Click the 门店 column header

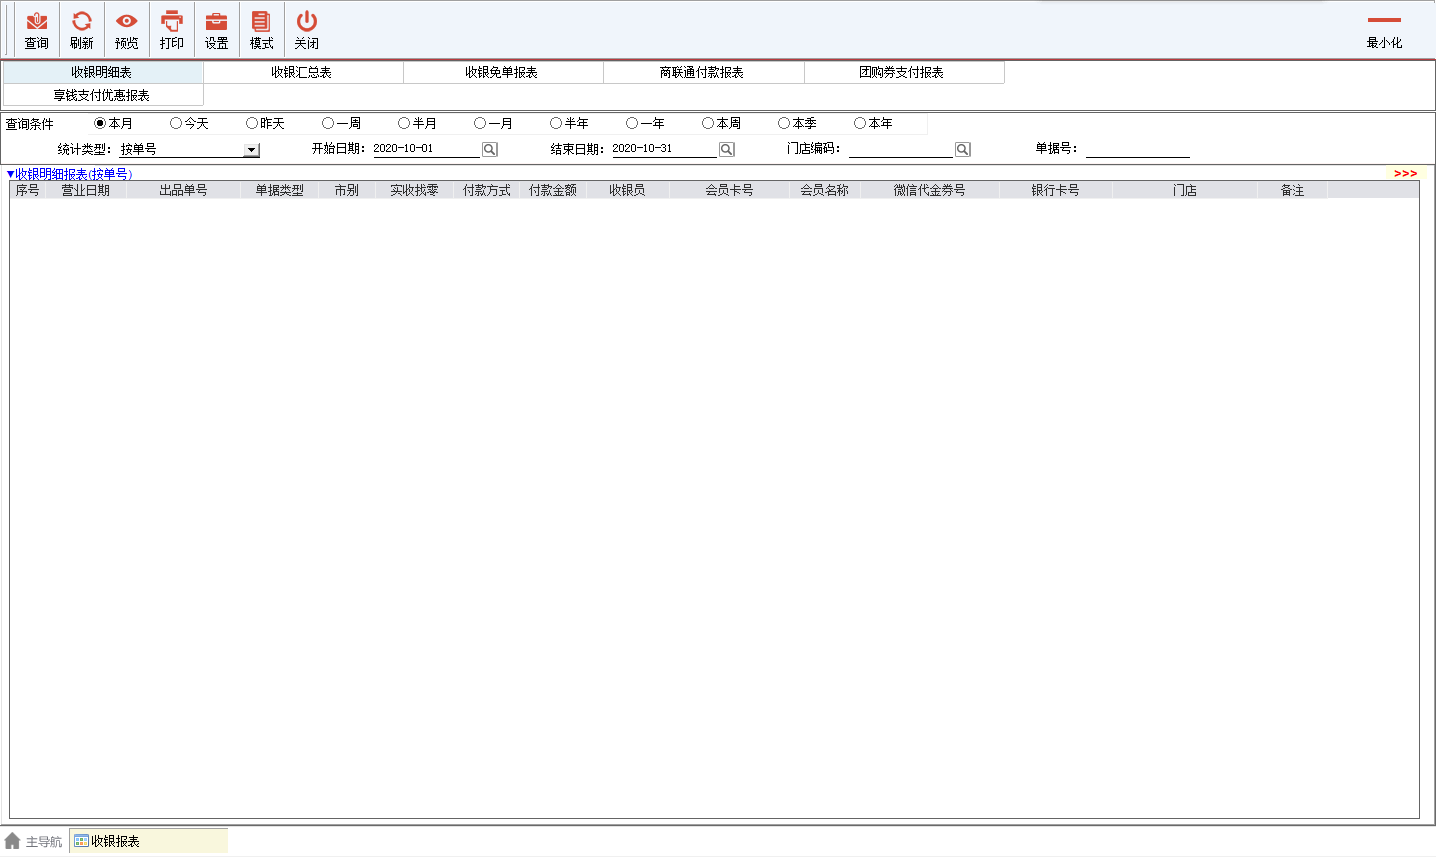click(x=1185, y=190)
